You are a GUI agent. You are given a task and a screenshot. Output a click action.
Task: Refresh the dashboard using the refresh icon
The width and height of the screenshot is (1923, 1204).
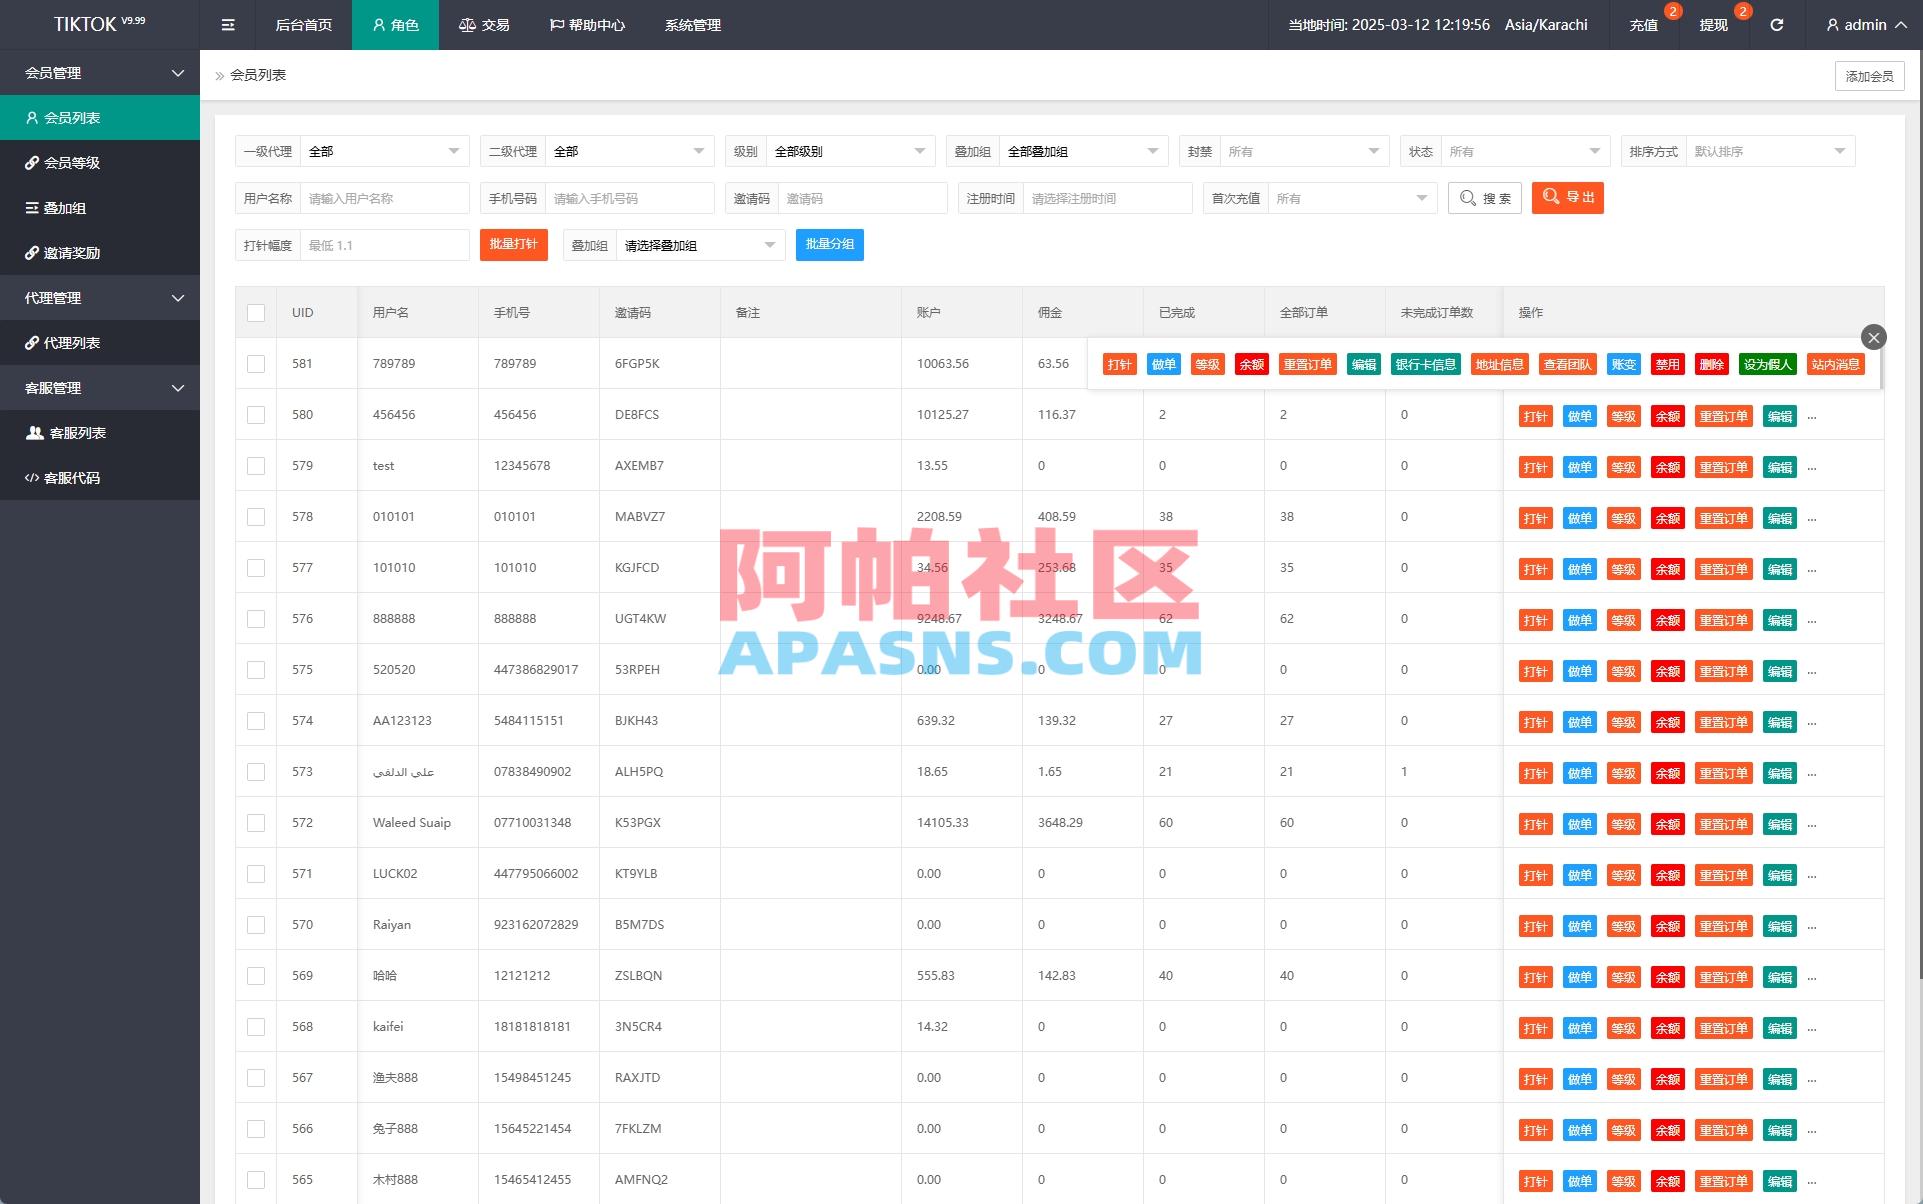click(1777, 24)
